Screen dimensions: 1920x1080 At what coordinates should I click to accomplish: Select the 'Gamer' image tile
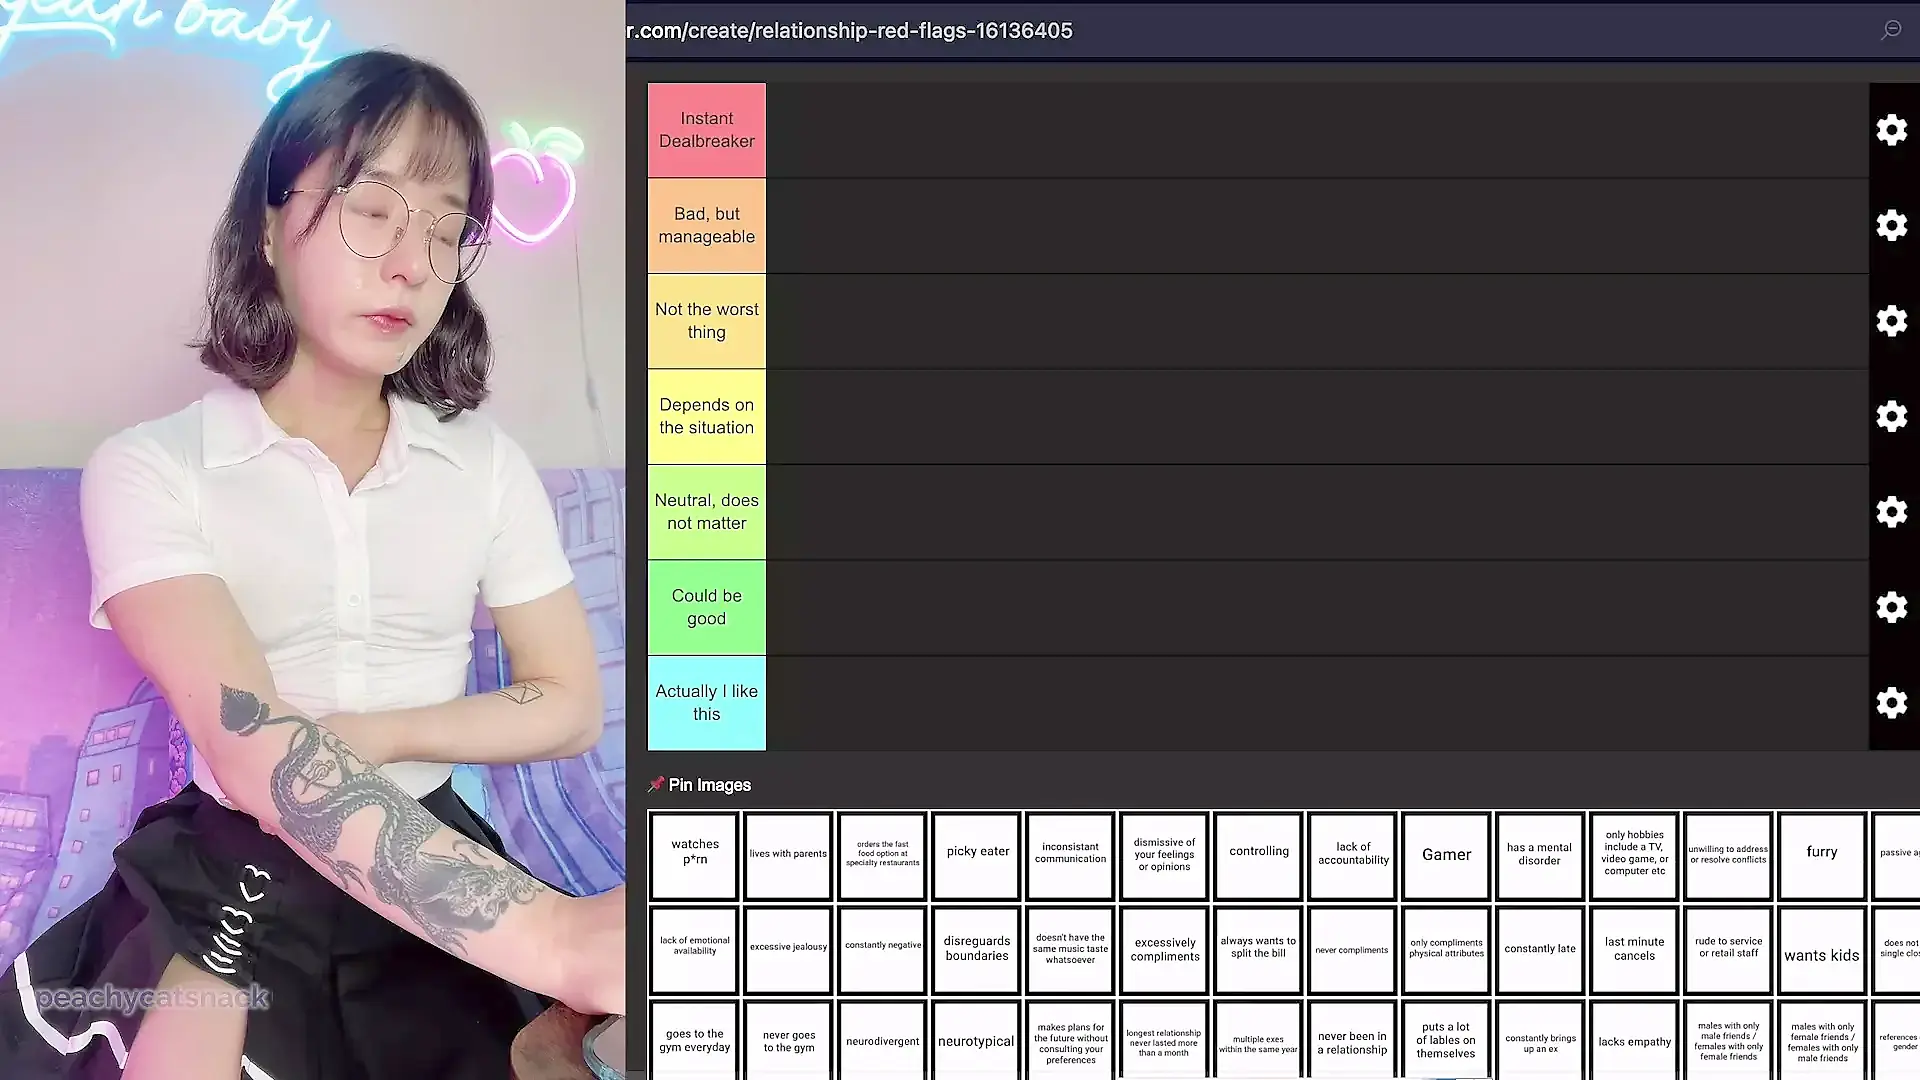1446,855
